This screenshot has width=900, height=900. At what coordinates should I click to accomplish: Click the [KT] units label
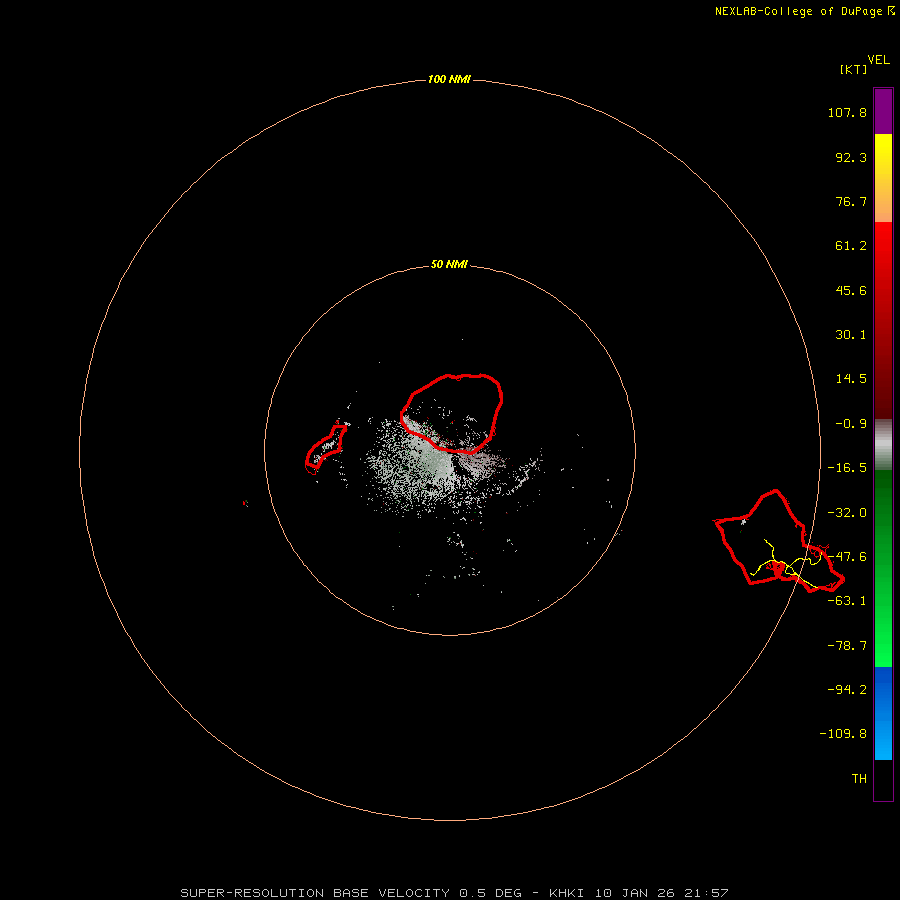[854, 70]
